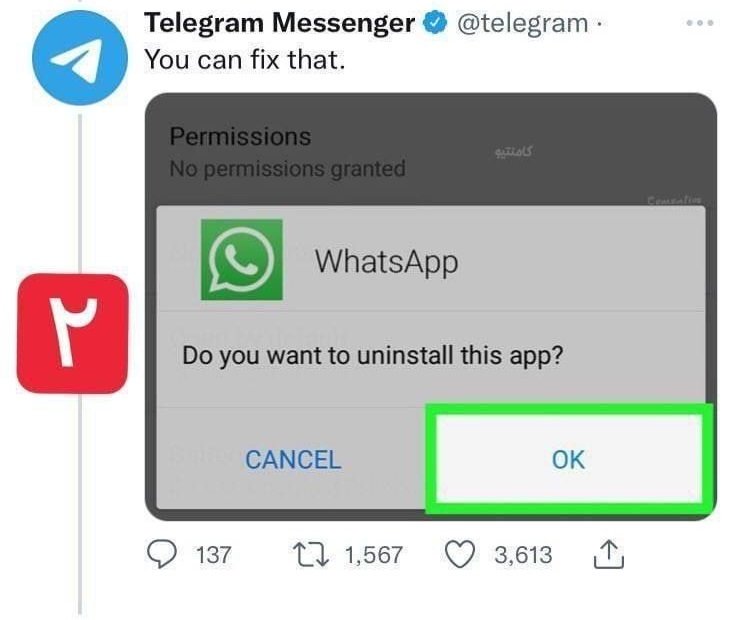Click the reply speech bubble icon
Viewport: 741px width, 620px height.
162,554
